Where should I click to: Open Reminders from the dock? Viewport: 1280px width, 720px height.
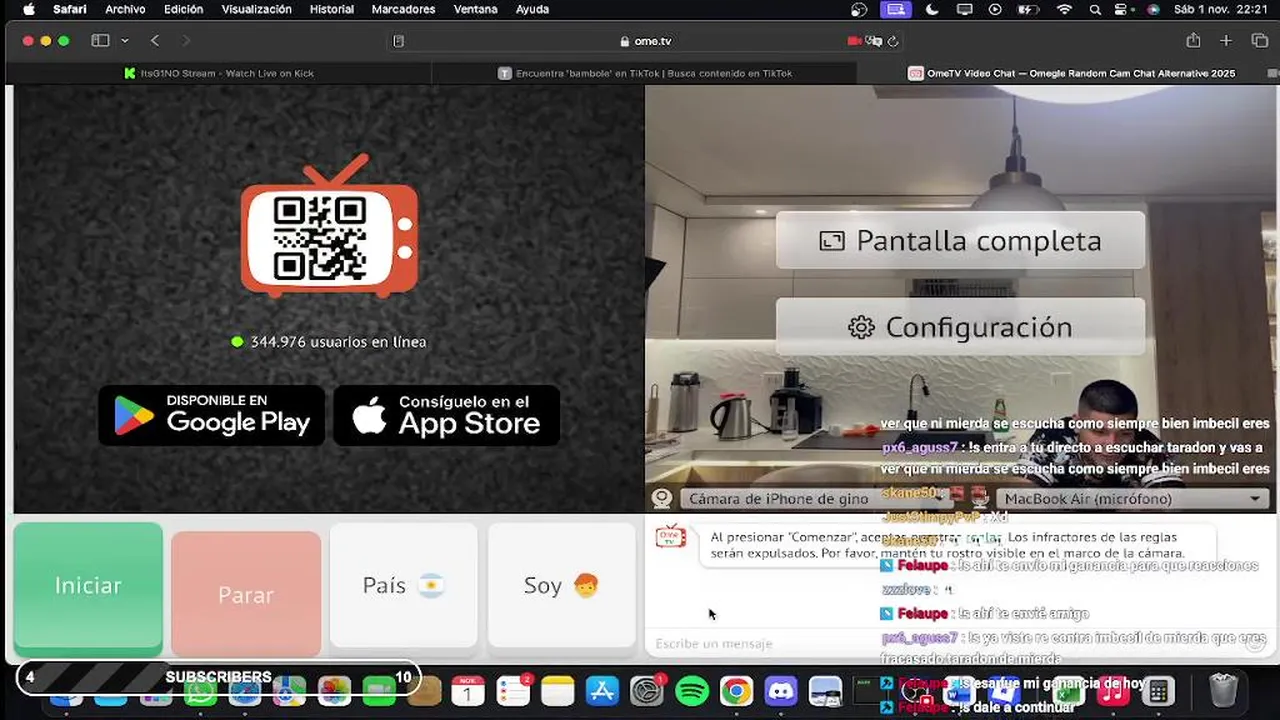513,690
